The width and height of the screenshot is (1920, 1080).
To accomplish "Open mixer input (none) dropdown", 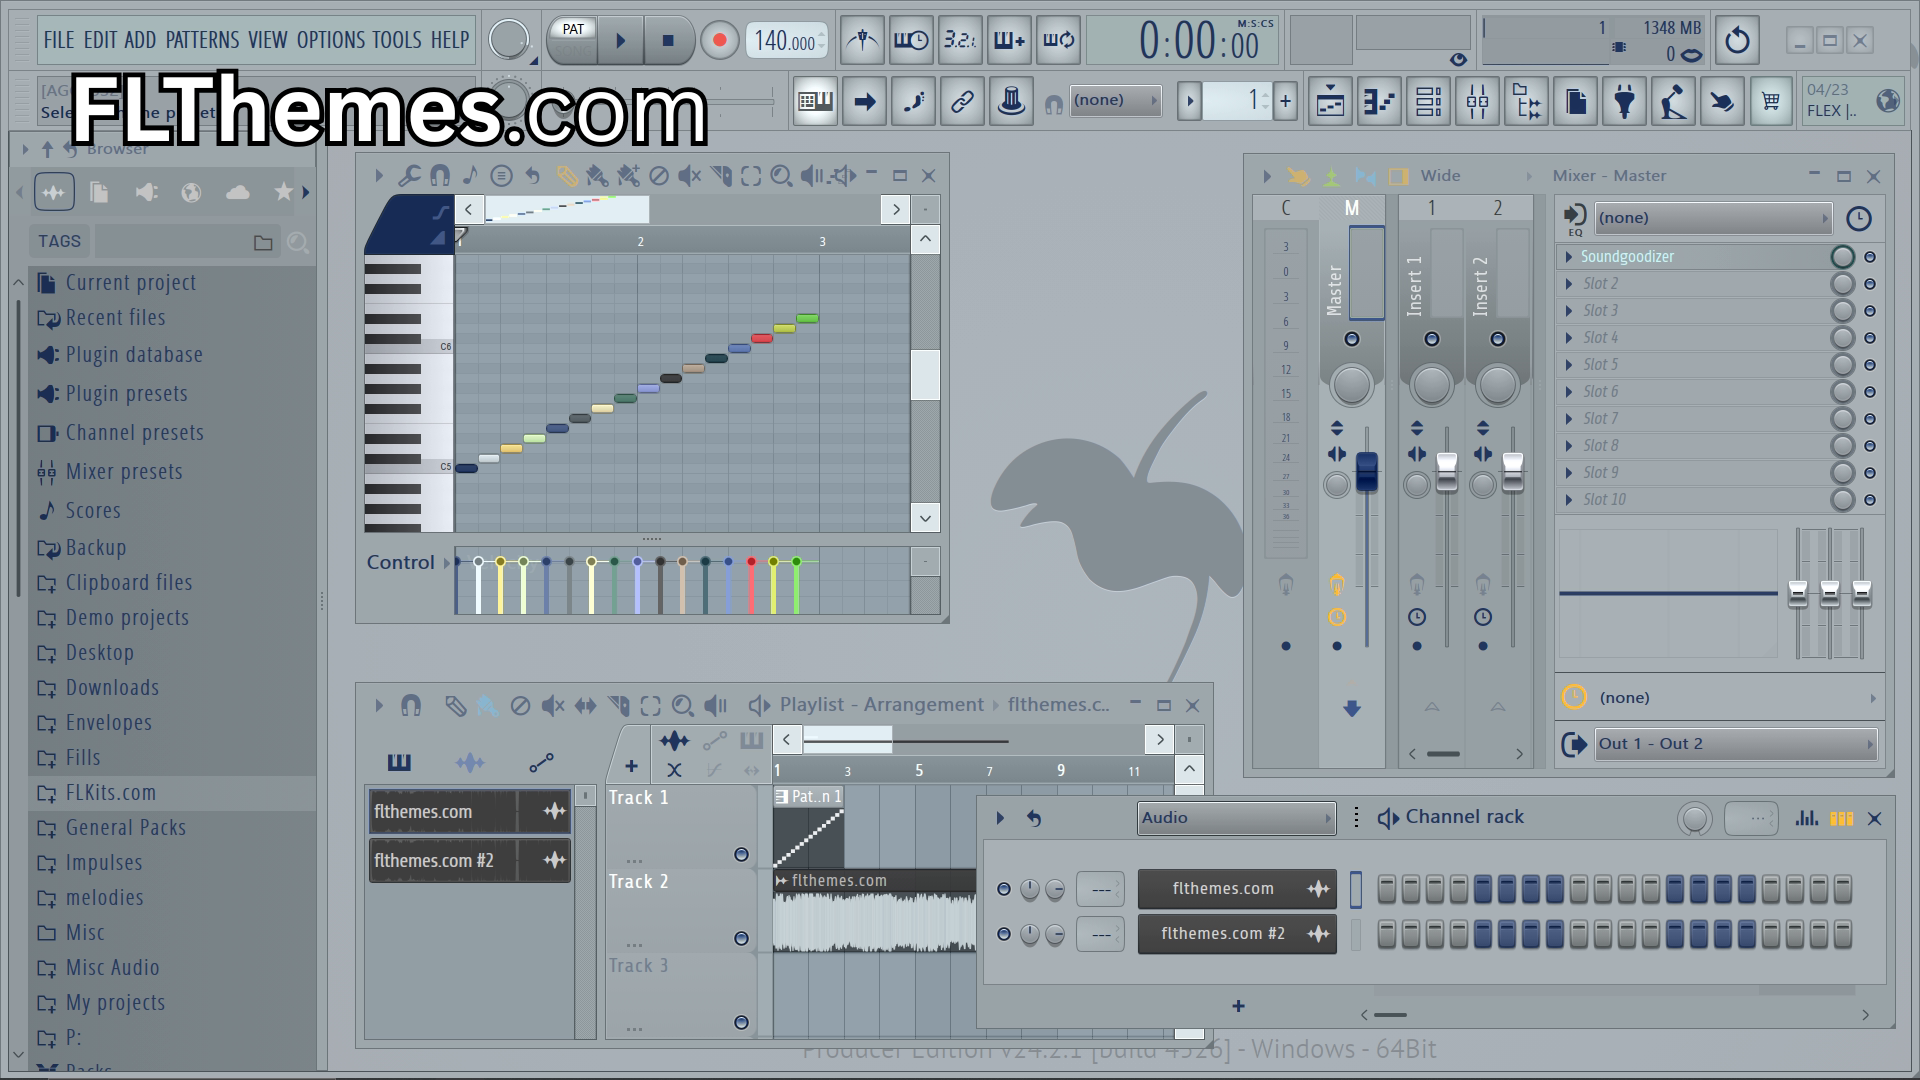I will coord(1712,218).
